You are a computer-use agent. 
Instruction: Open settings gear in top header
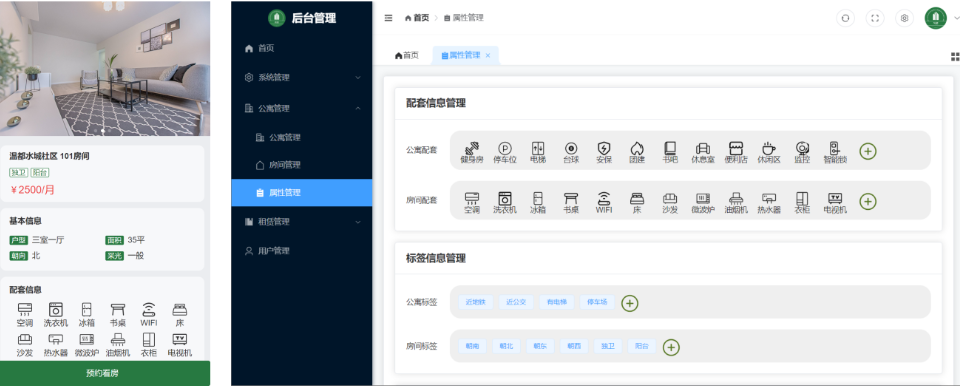coord(904,18)
